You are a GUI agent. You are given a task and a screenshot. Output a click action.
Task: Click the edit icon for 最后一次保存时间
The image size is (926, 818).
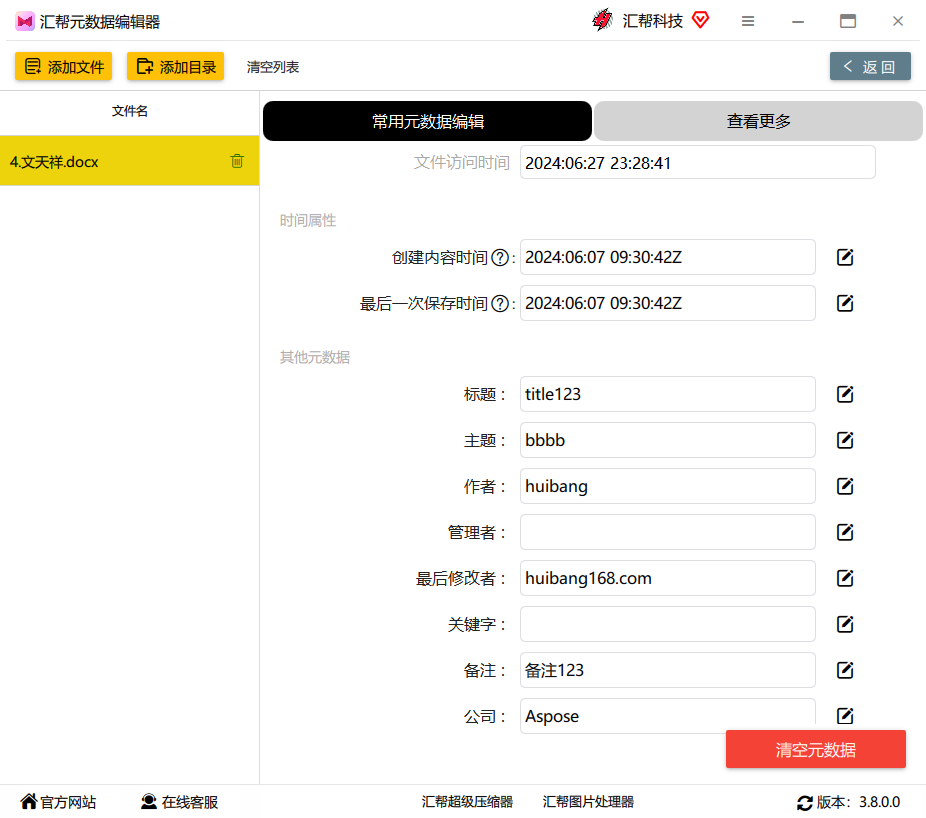pyautogui.click(x=845, y=303)
